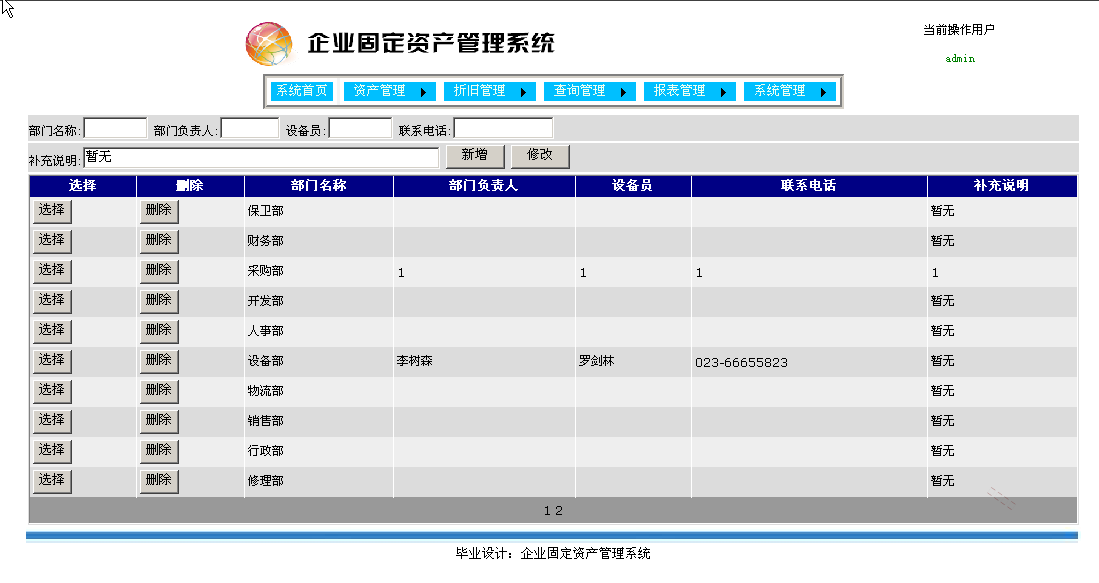Click the 部门名称 column header
This screenshot has height=583, width=1099.
(319, 186)
